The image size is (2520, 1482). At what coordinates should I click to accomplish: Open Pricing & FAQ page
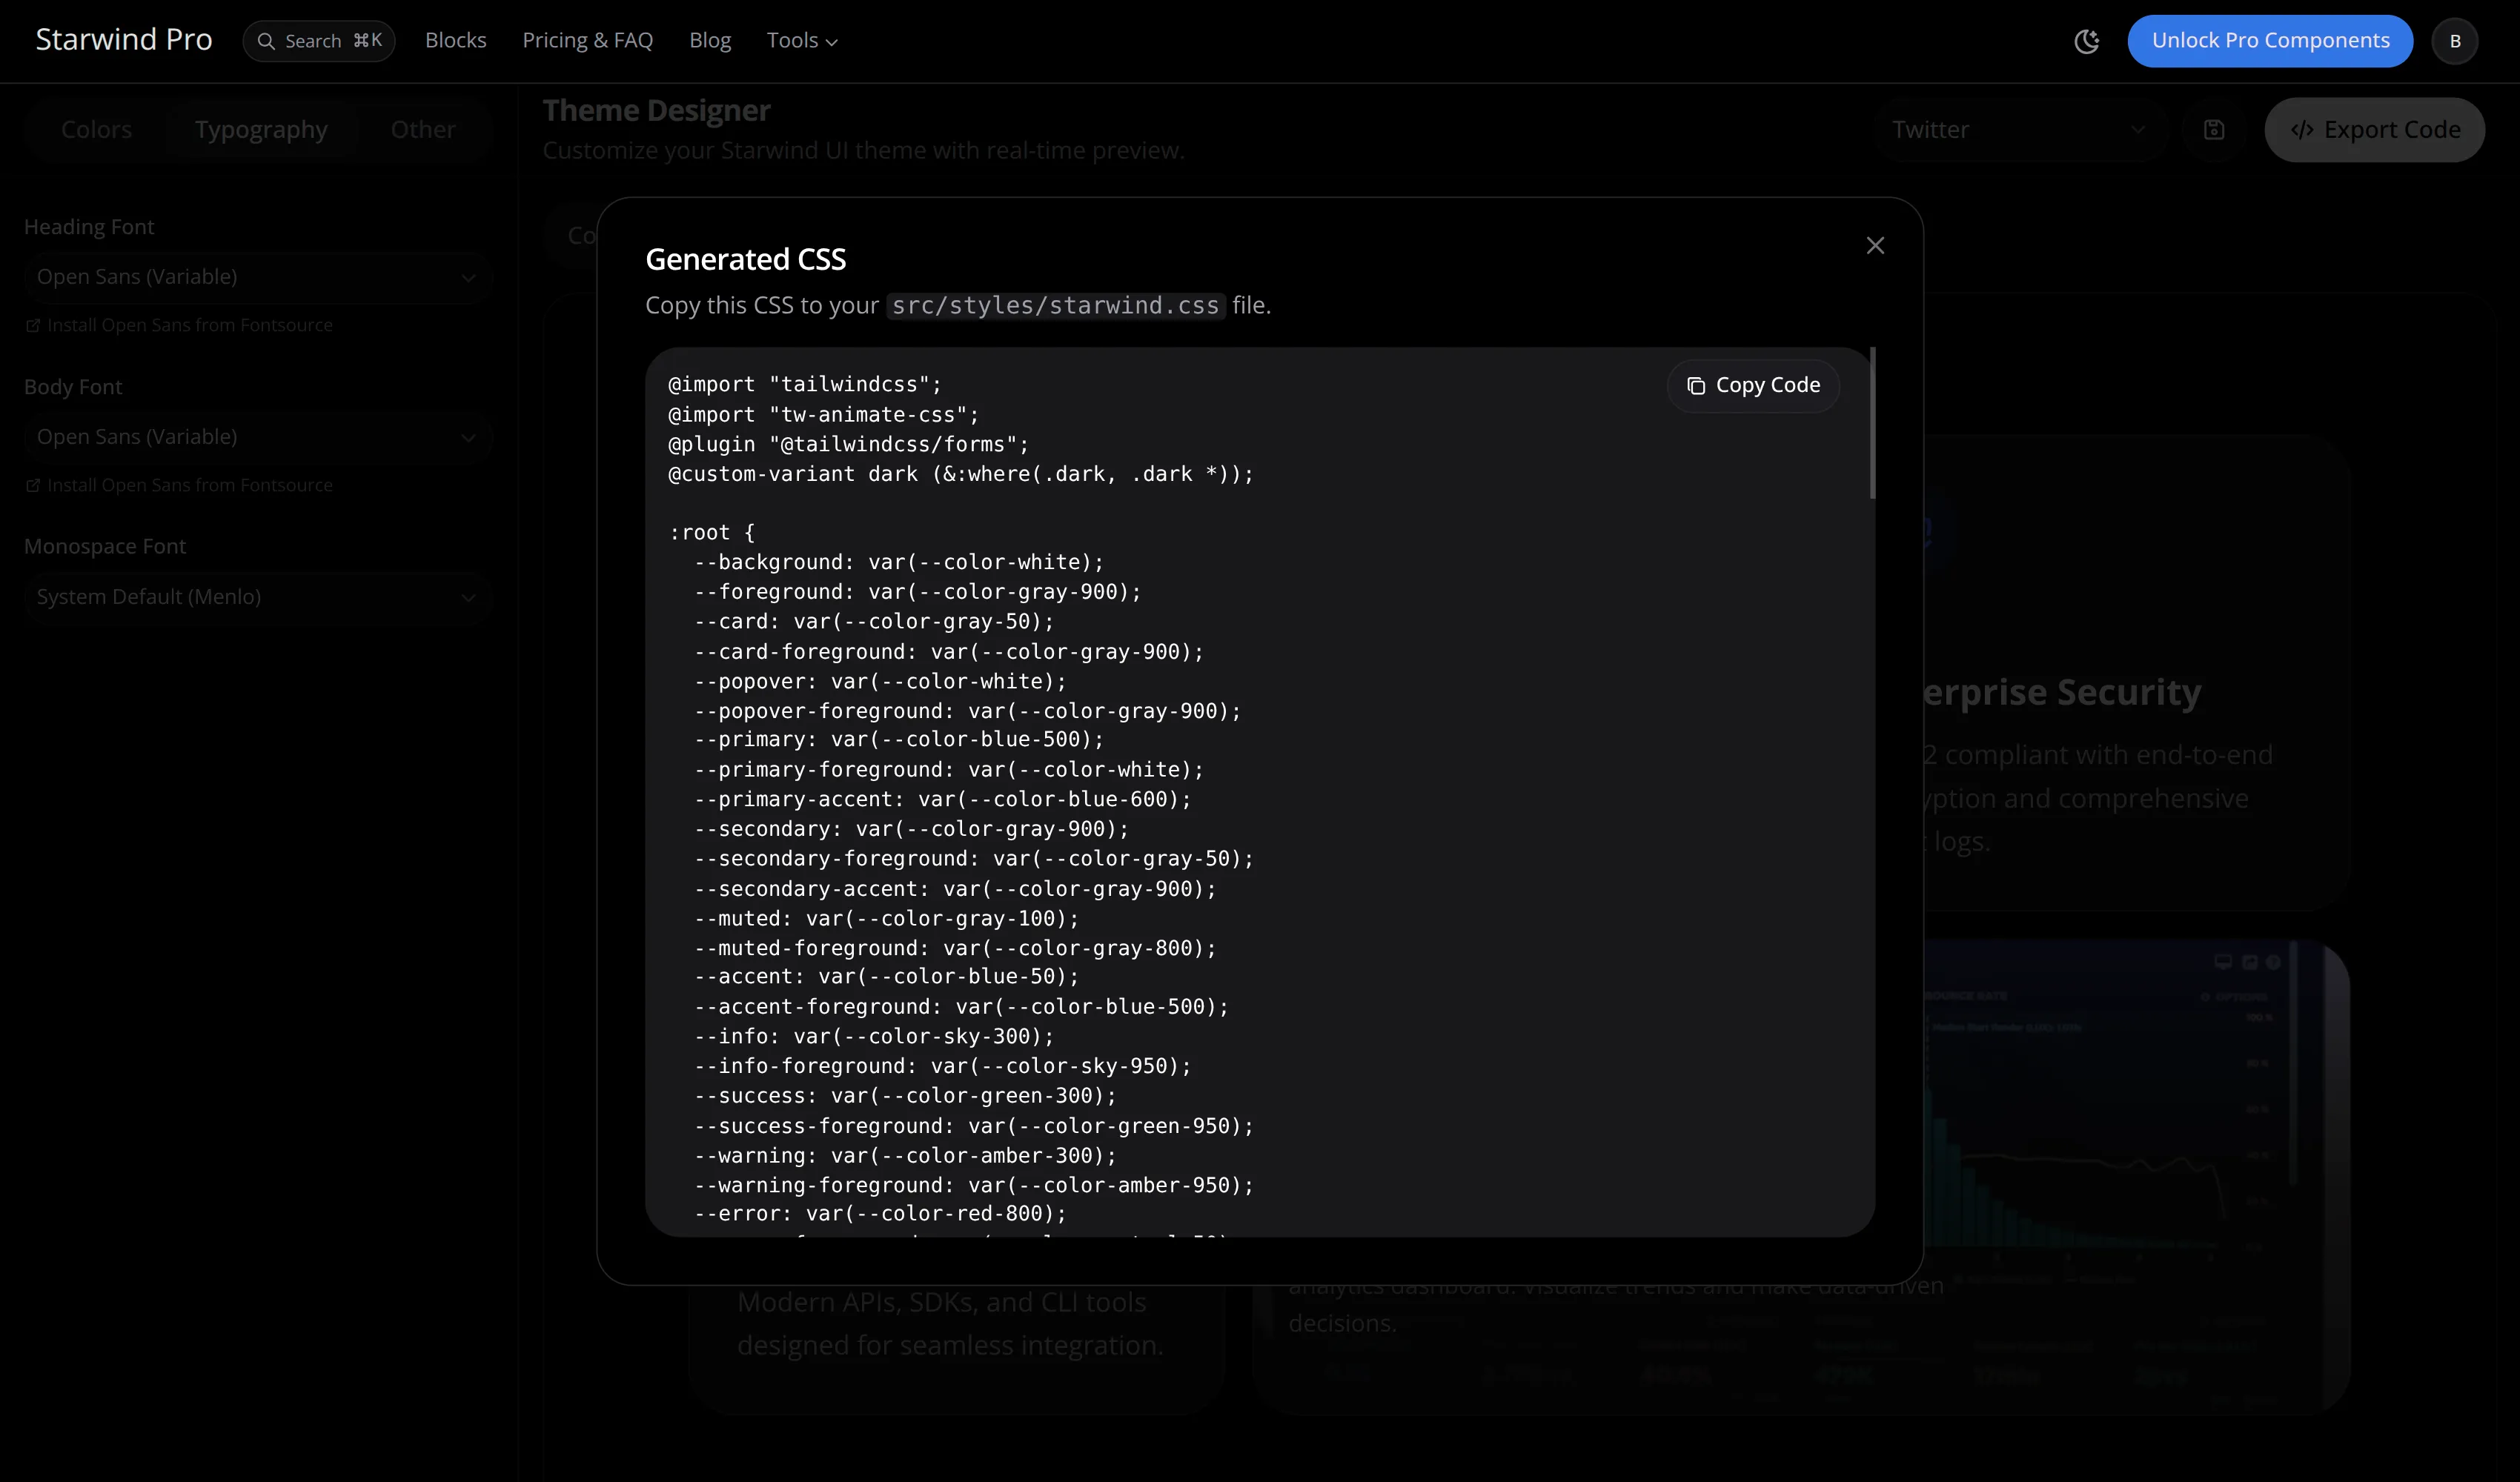pyautogui.click(x=588, y=41)
